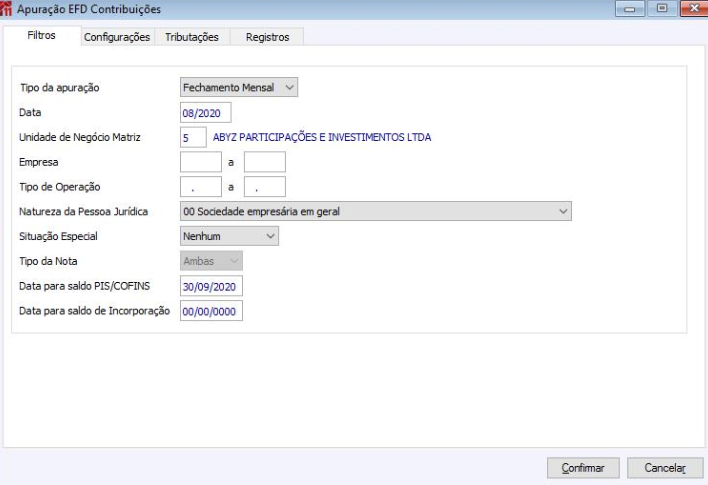Expand the Tipo da apuração dropdown
This screenshot has height=485, width=708.
(x=239, y=88)
